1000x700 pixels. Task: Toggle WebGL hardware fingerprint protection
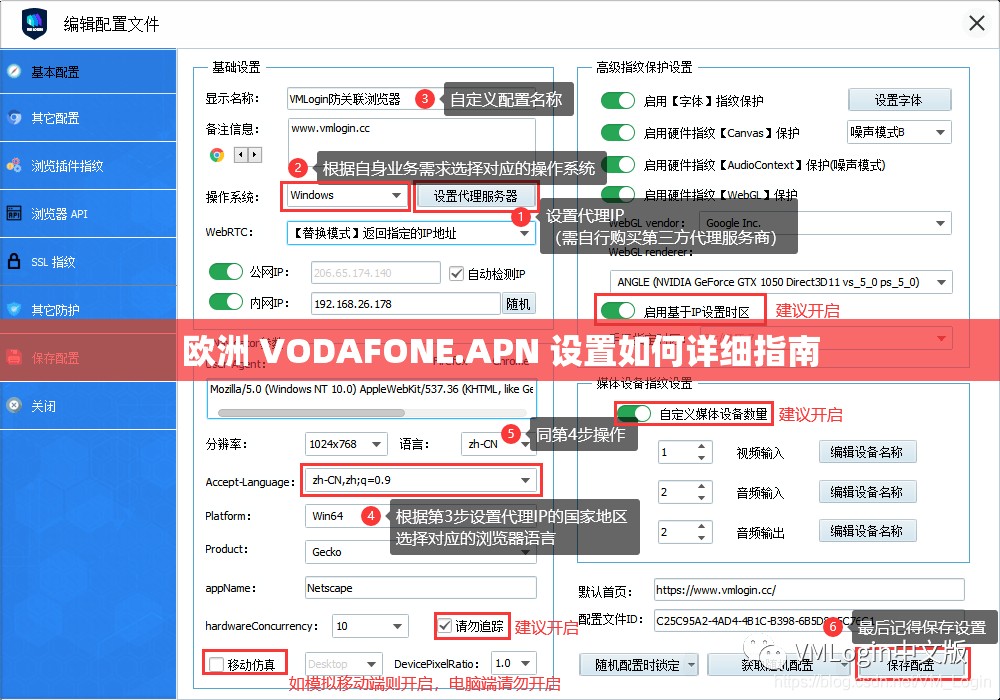click(x=617, y=193)
